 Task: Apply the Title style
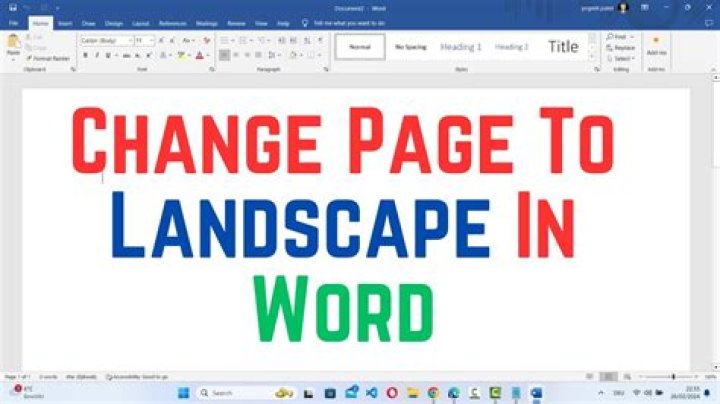tap(563, 46)
